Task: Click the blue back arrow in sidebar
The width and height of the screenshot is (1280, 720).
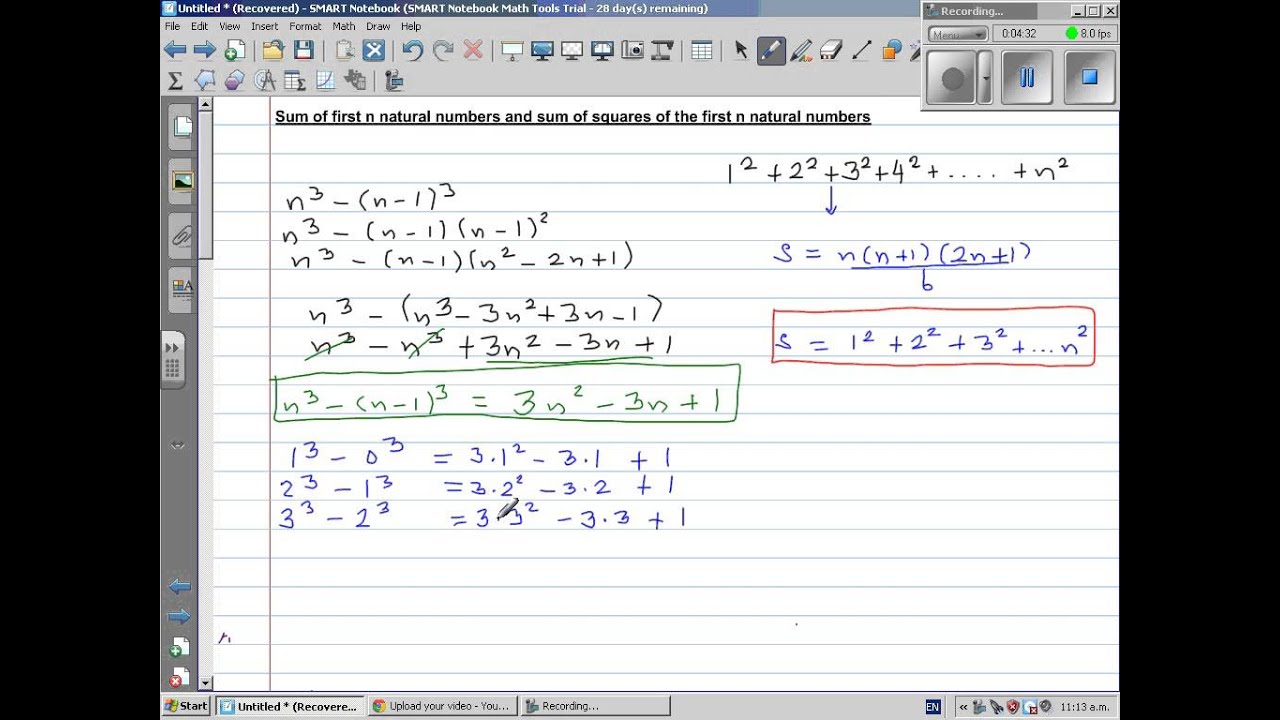Action: coord(179,586)
